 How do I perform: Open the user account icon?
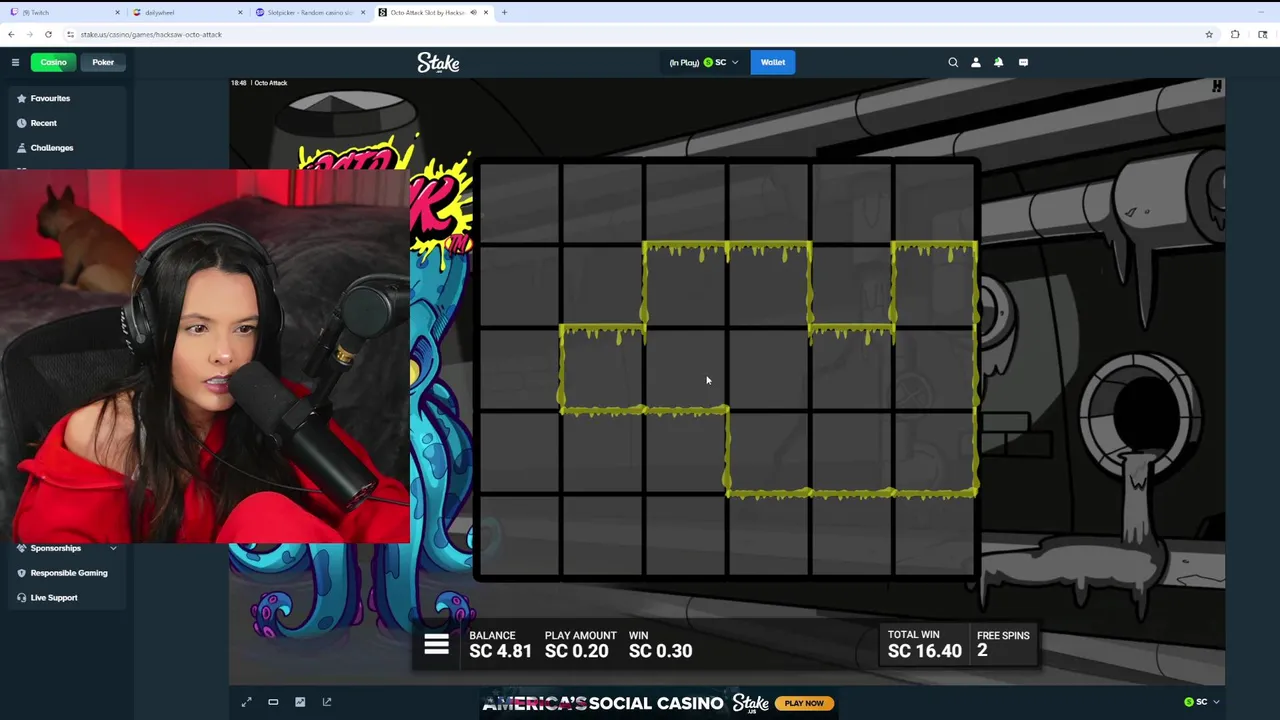click(x=976, y=62)
